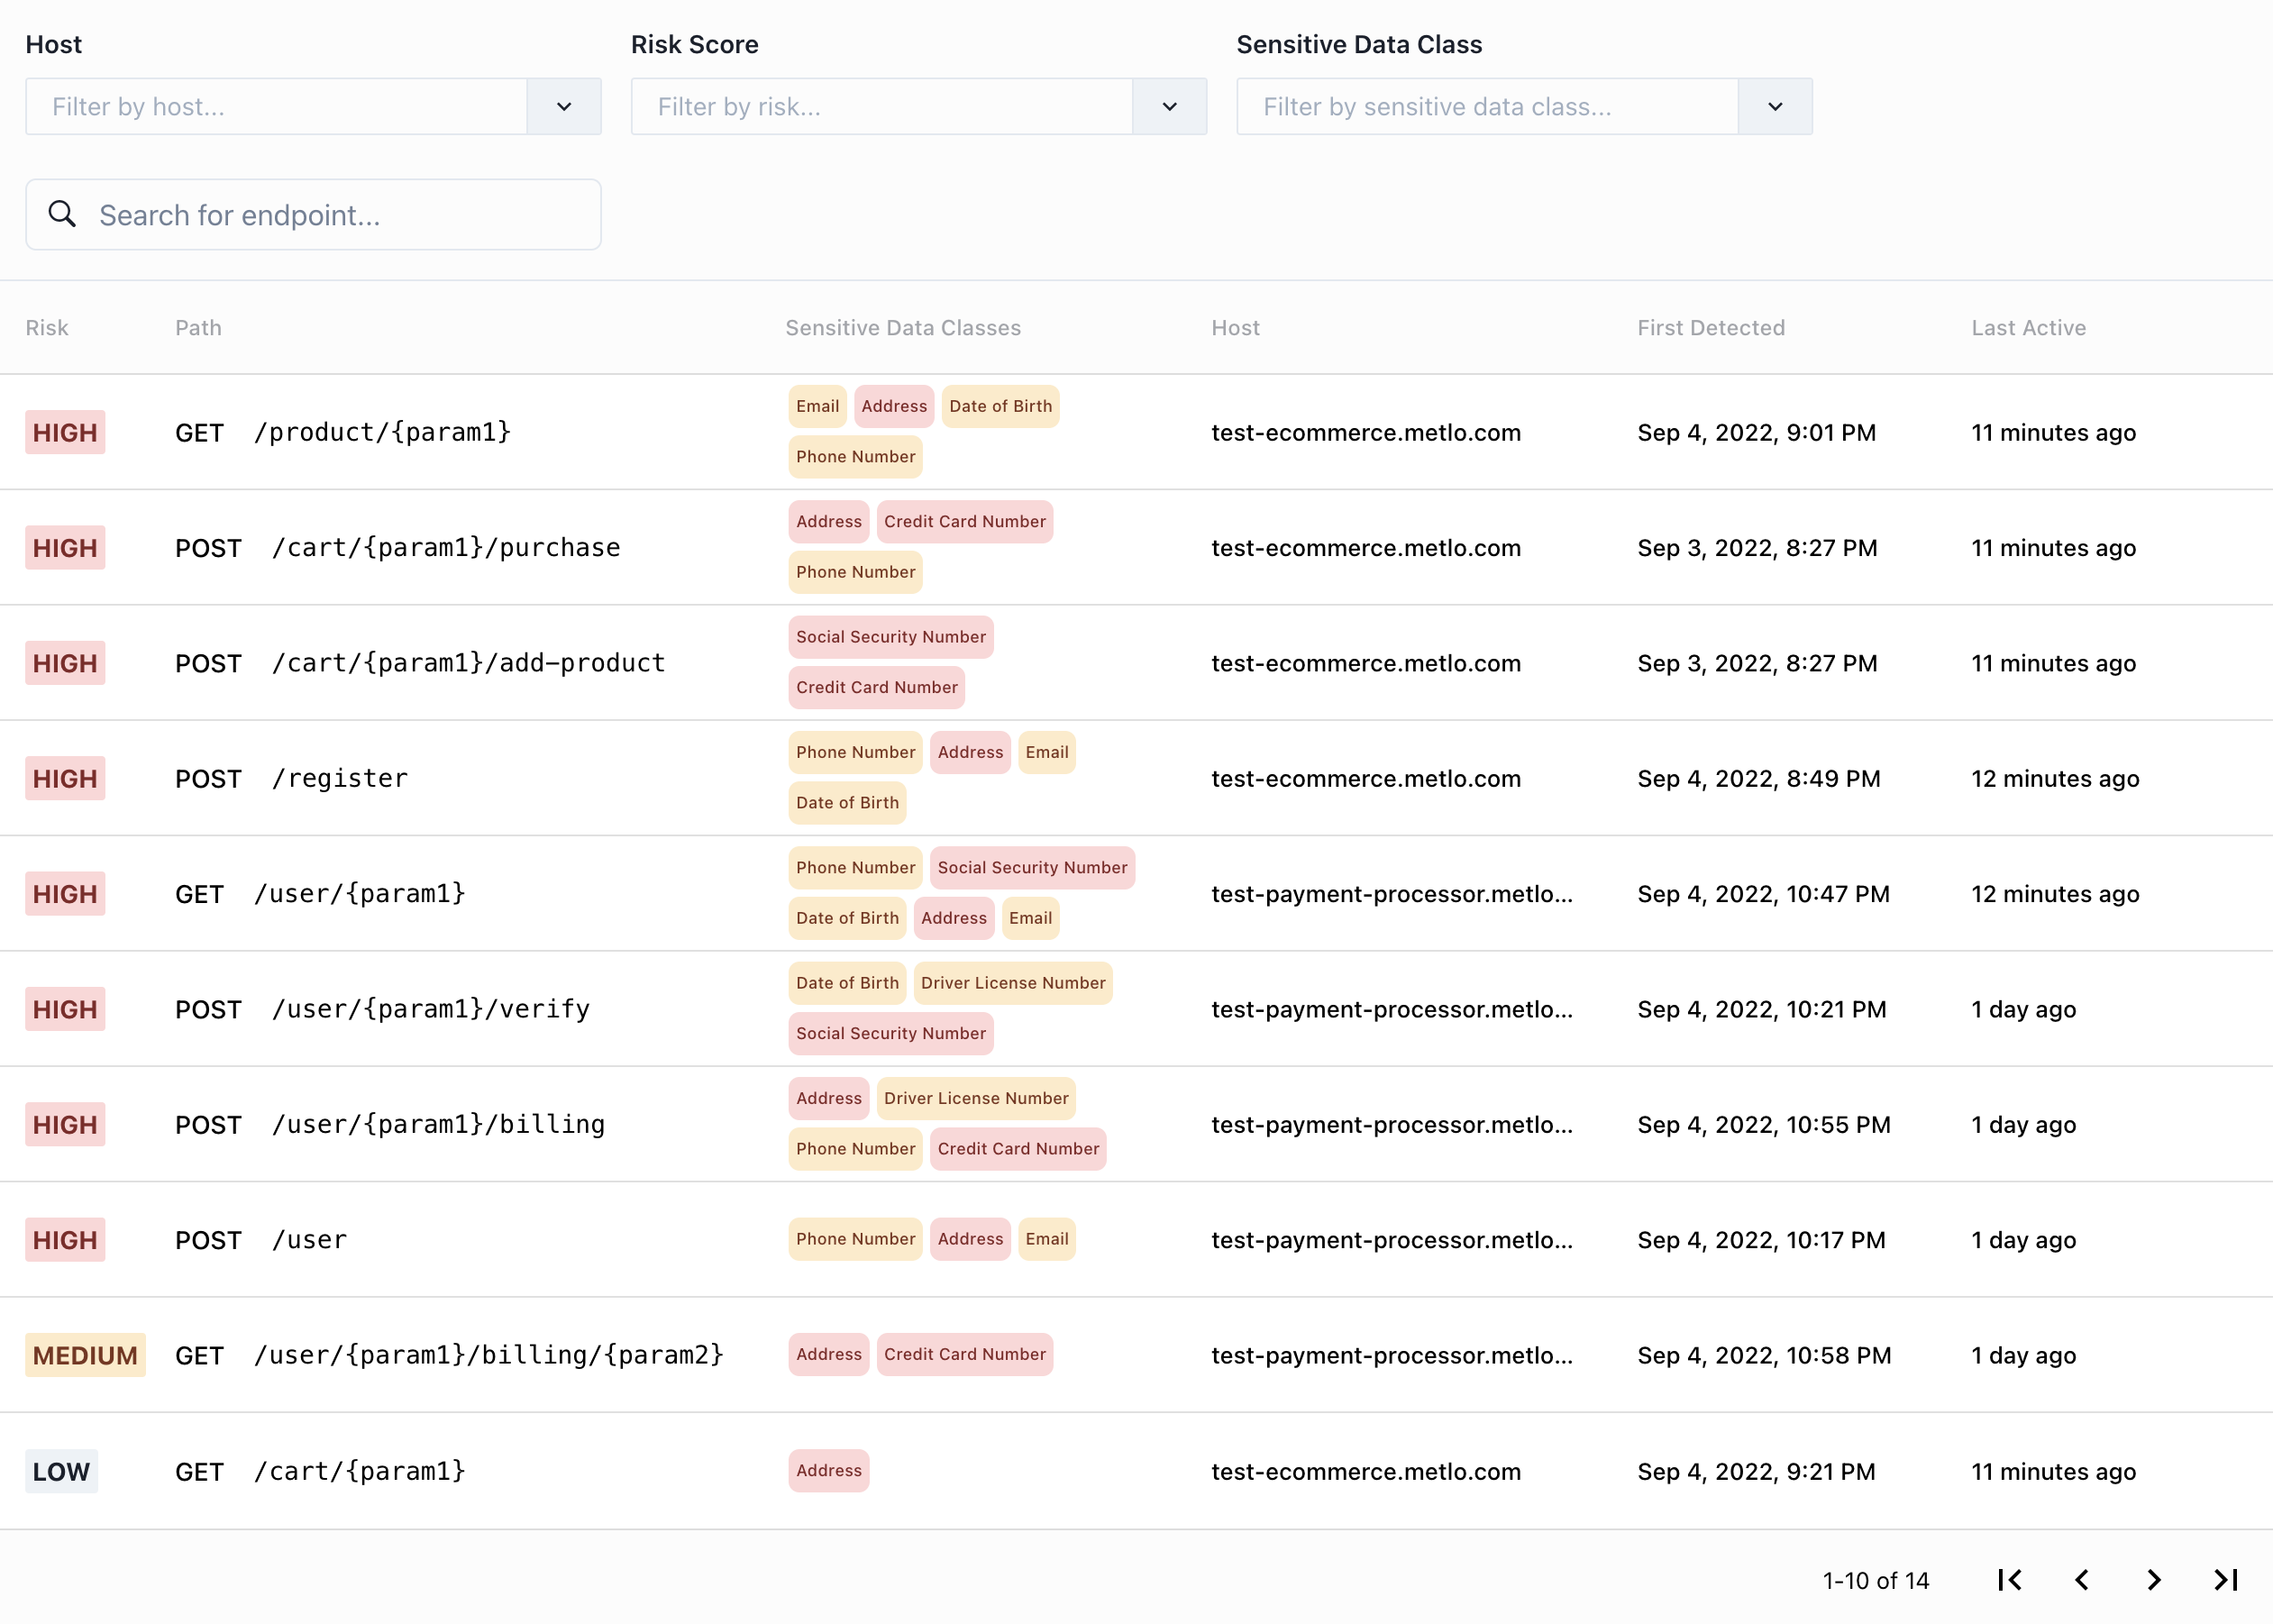2273x1624 pixels.
Task: Click the Path column header
Action: (198, 328)
